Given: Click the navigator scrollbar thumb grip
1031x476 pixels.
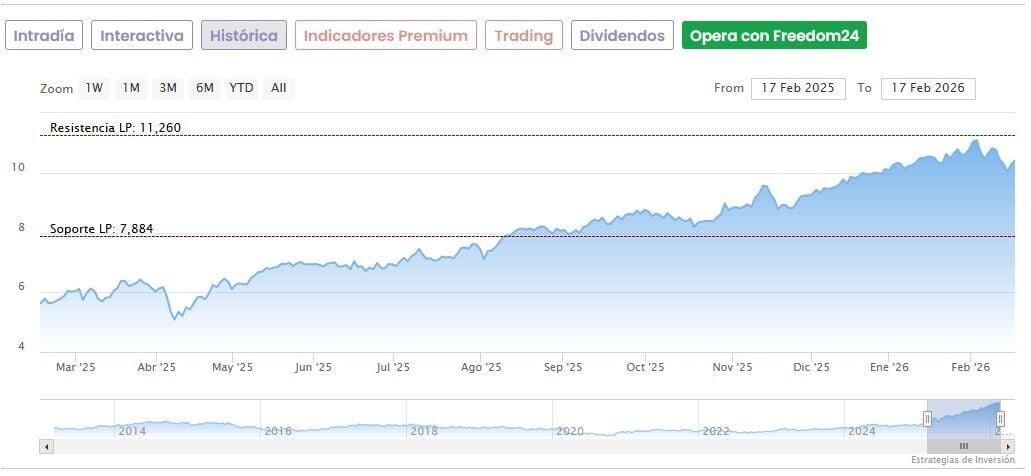Looking at the screenshot, I should [x=964, y=446].
